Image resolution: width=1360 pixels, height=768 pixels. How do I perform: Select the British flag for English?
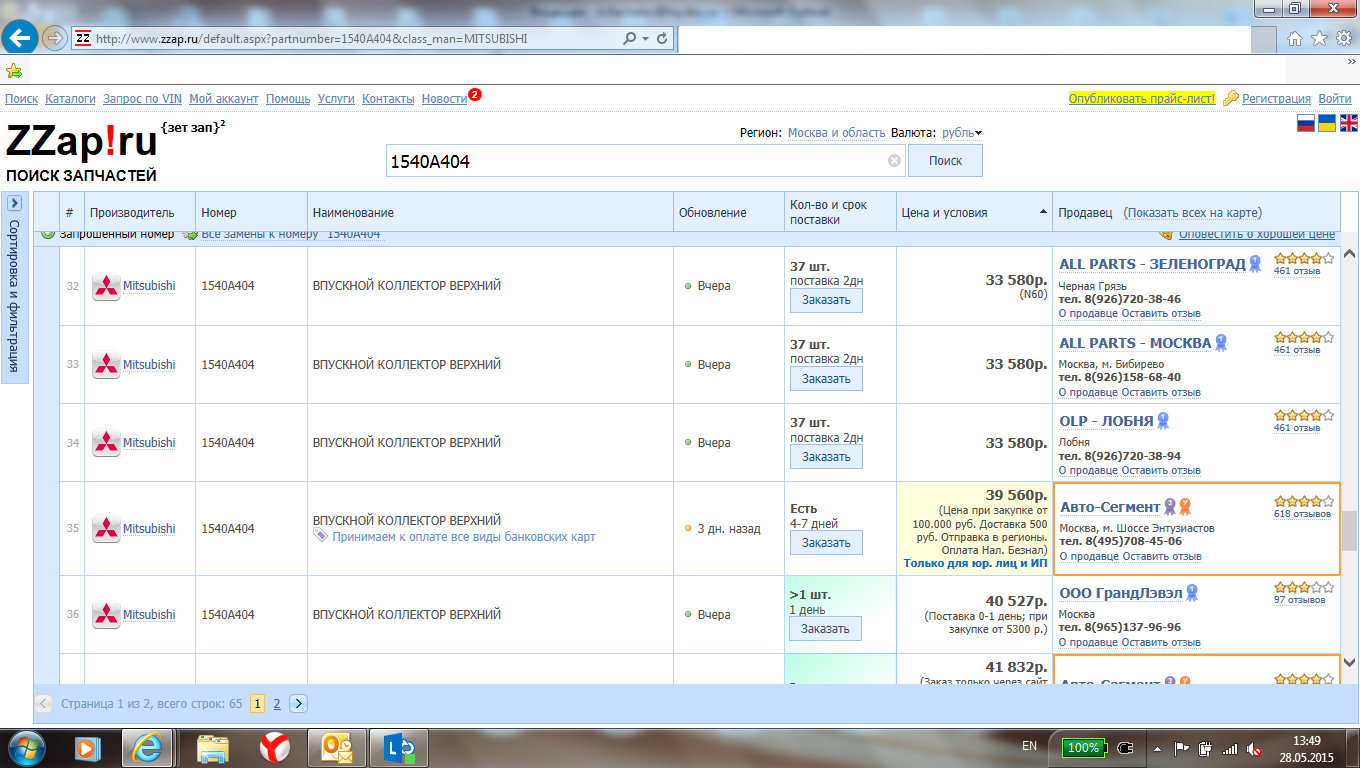(1349, 123)
